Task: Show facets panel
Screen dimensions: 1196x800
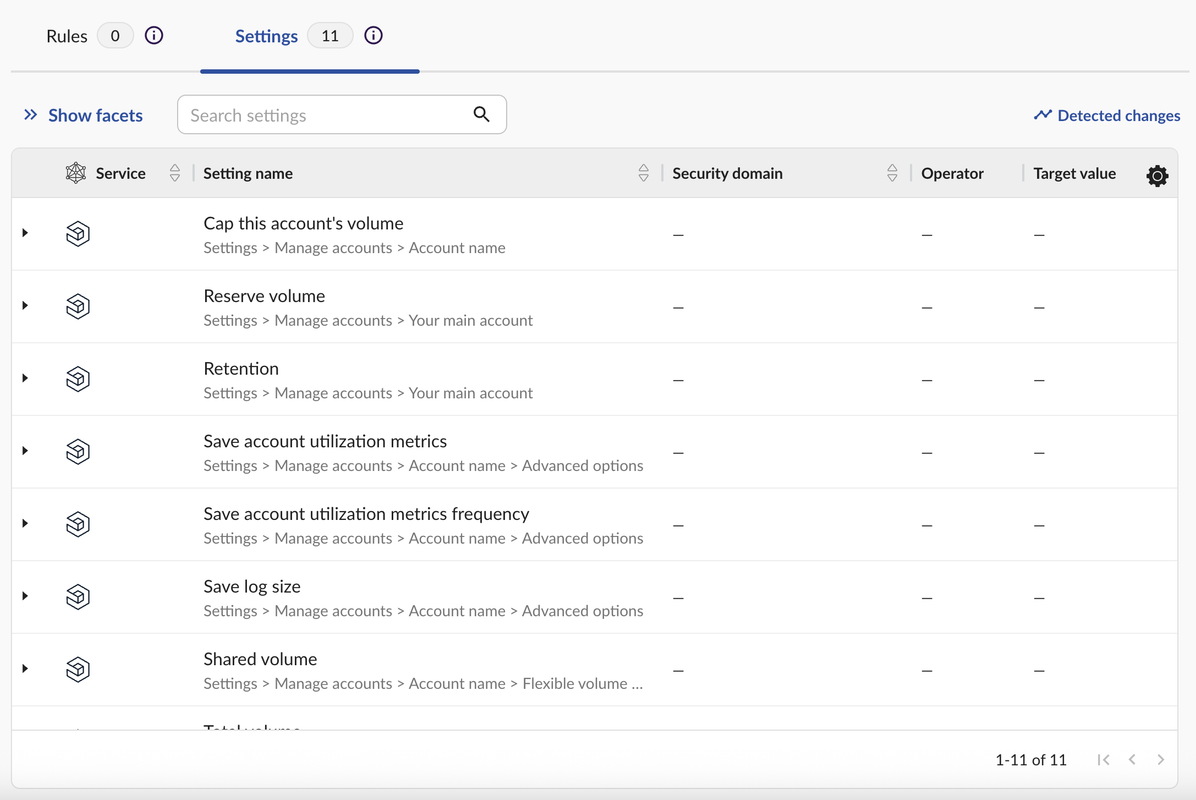Action: (83, 115)
